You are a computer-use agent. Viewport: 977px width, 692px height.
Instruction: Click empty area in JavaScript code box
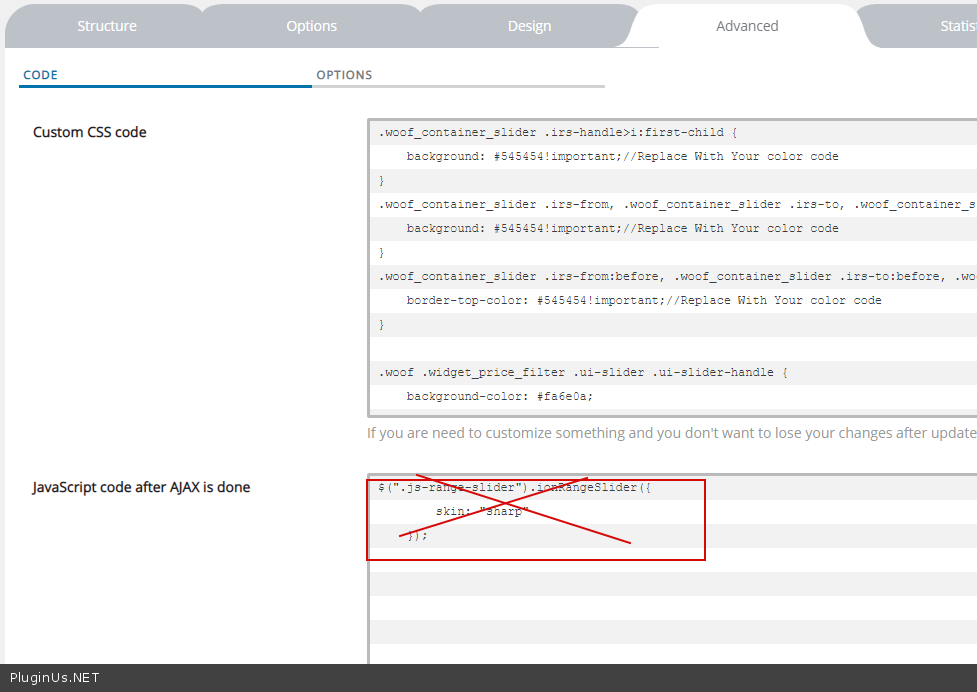click(670, 610)
